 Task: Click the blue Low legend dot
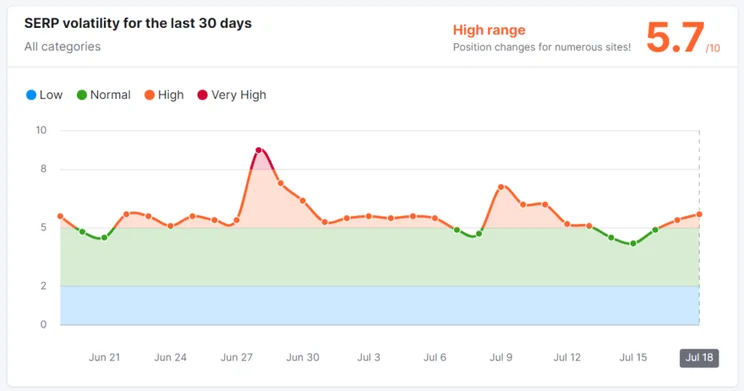pos(31,95)
